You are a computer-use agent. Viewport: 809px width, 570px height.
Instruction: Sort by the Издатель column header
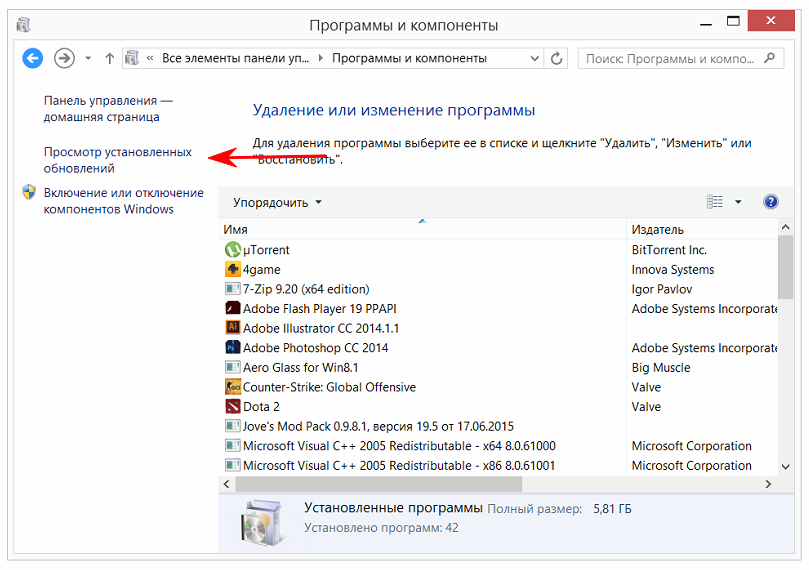tap(700, 229)
